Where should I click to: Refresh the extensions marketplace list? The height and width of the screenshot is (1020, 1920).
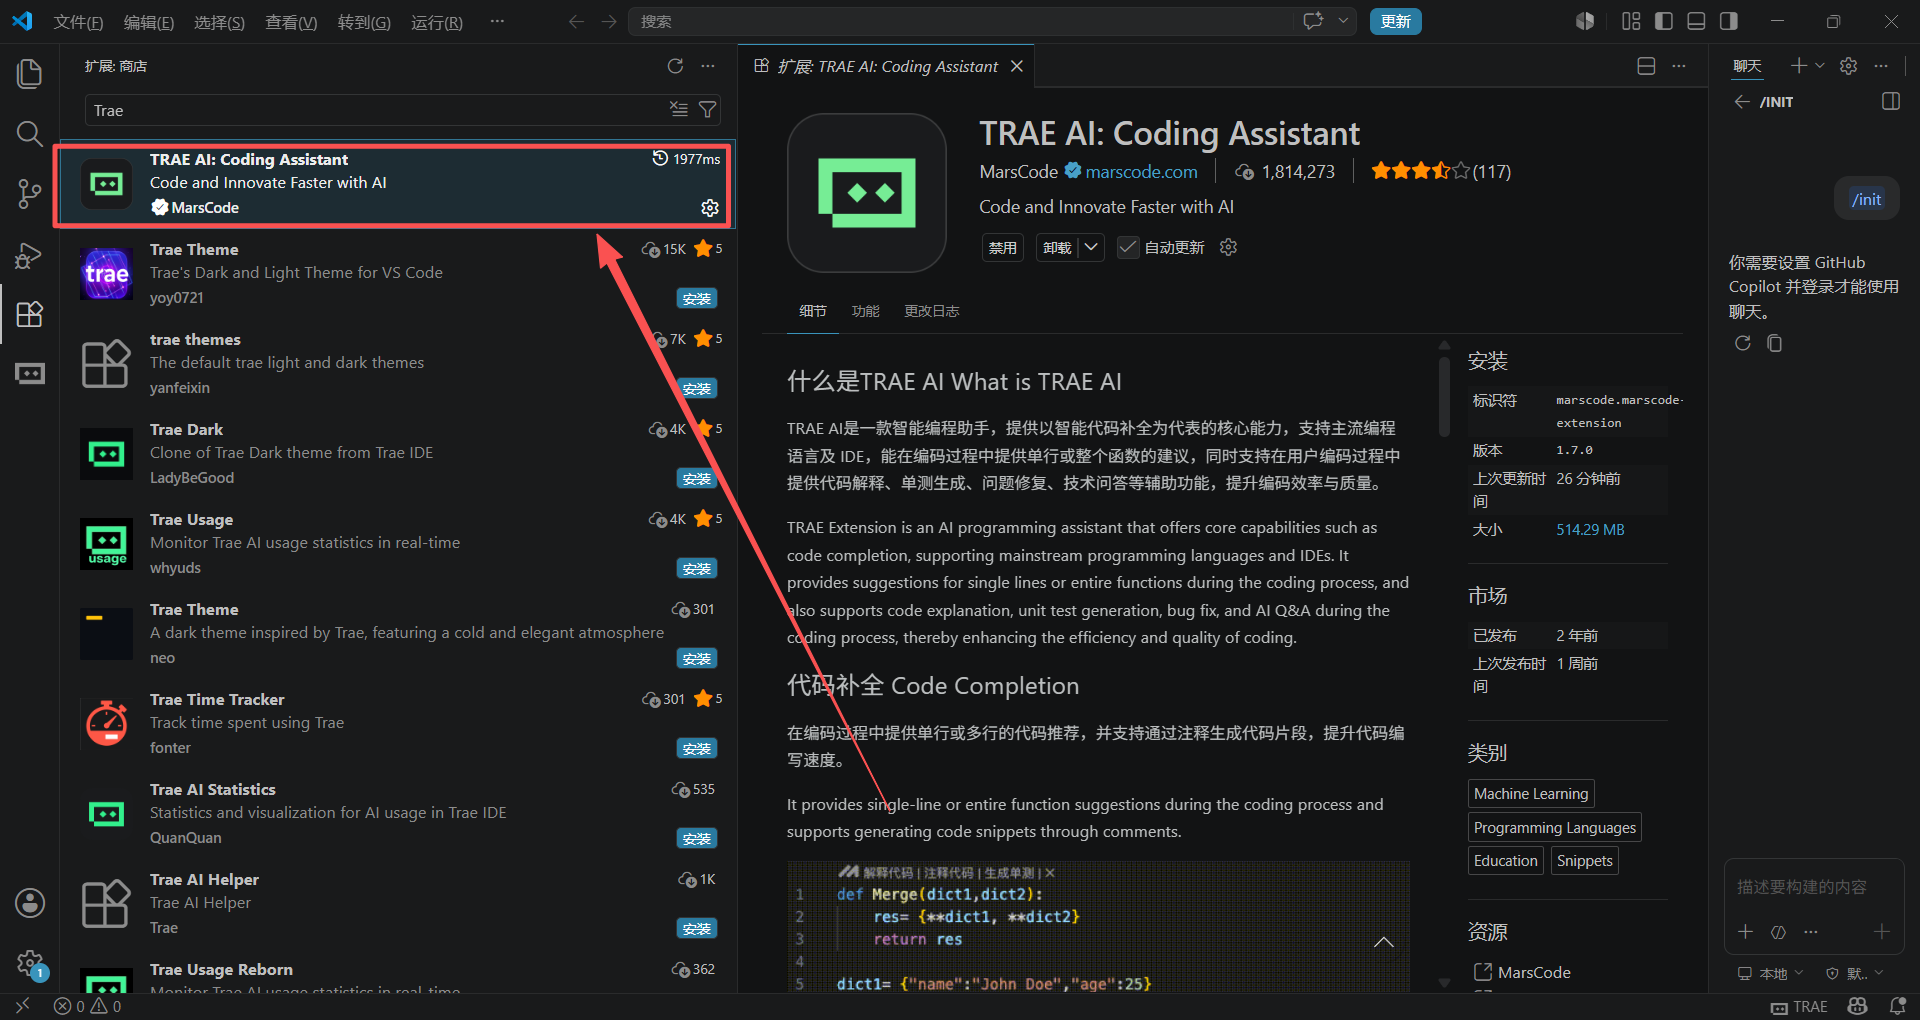point(676,66)
